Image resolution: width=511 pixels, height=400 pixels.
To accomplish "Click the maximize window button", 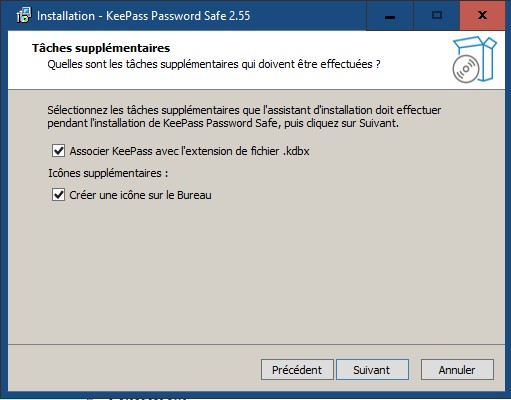I will pyautogui.click(x=437, y=15).
